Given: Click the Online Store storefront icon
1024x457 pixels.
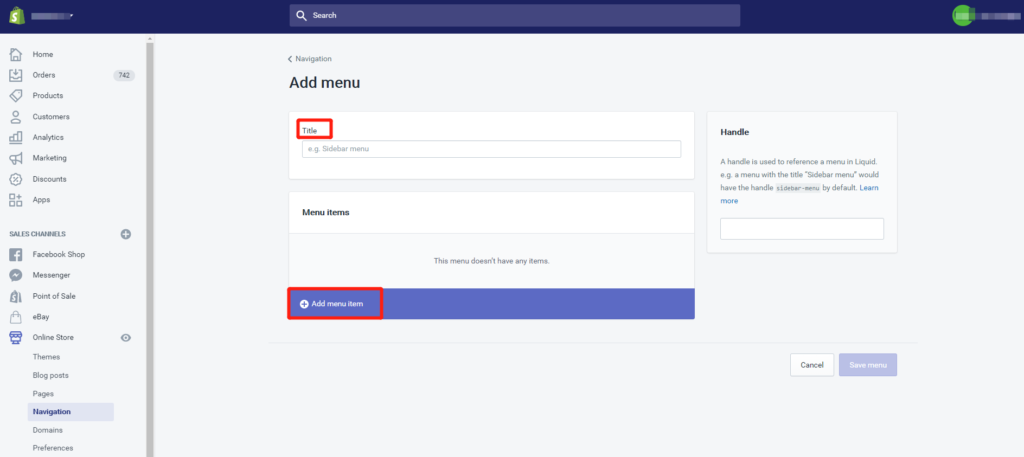Looking at the screenshot, I should (16, 338).
